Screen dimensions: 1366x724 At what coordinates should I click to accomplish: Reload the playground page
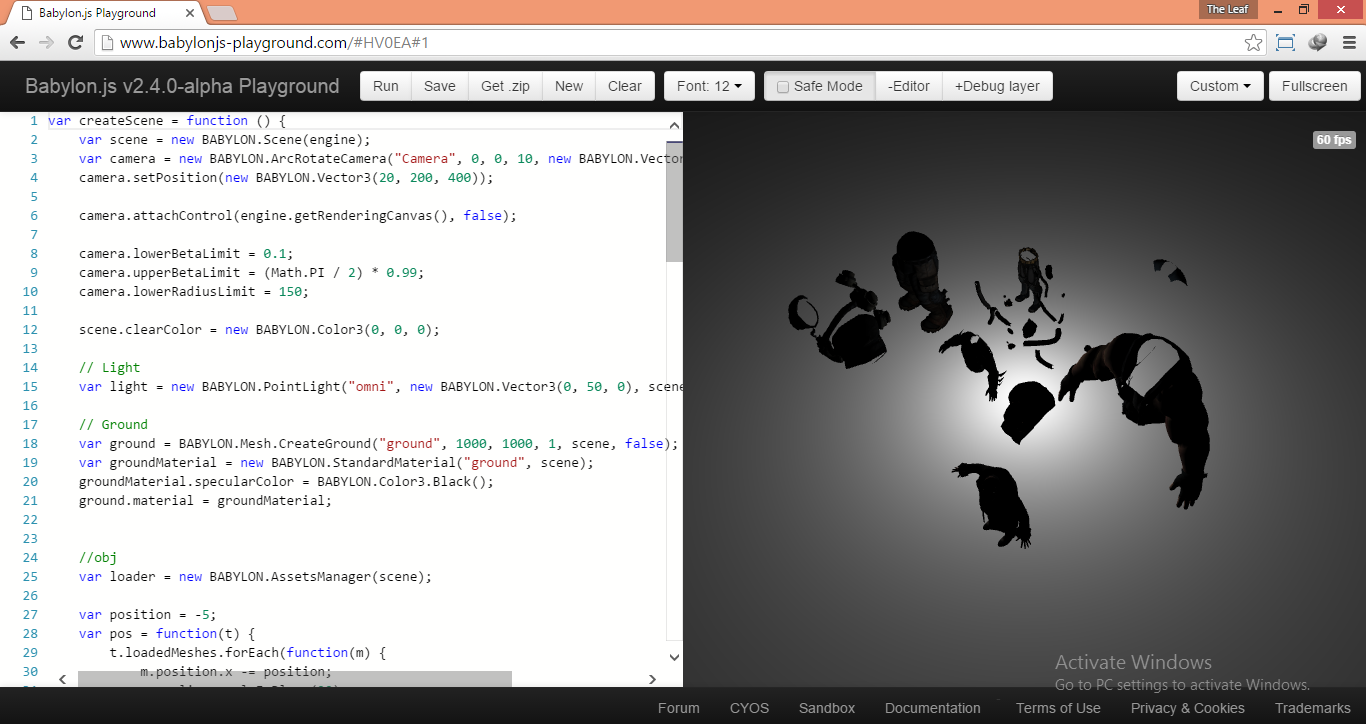(x=75, y=42)
